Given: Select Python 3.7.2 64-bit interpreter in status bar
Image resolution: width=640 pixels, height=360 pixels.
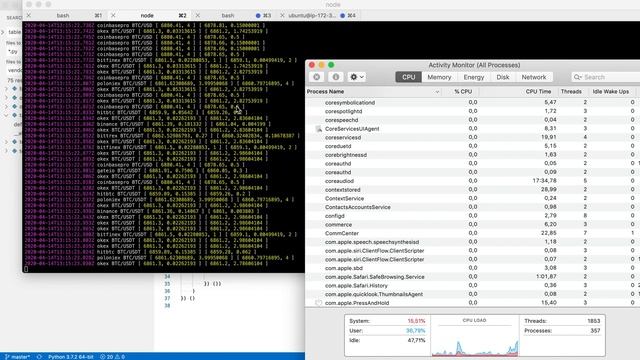Looking at the screenshot, I should 71,357.
